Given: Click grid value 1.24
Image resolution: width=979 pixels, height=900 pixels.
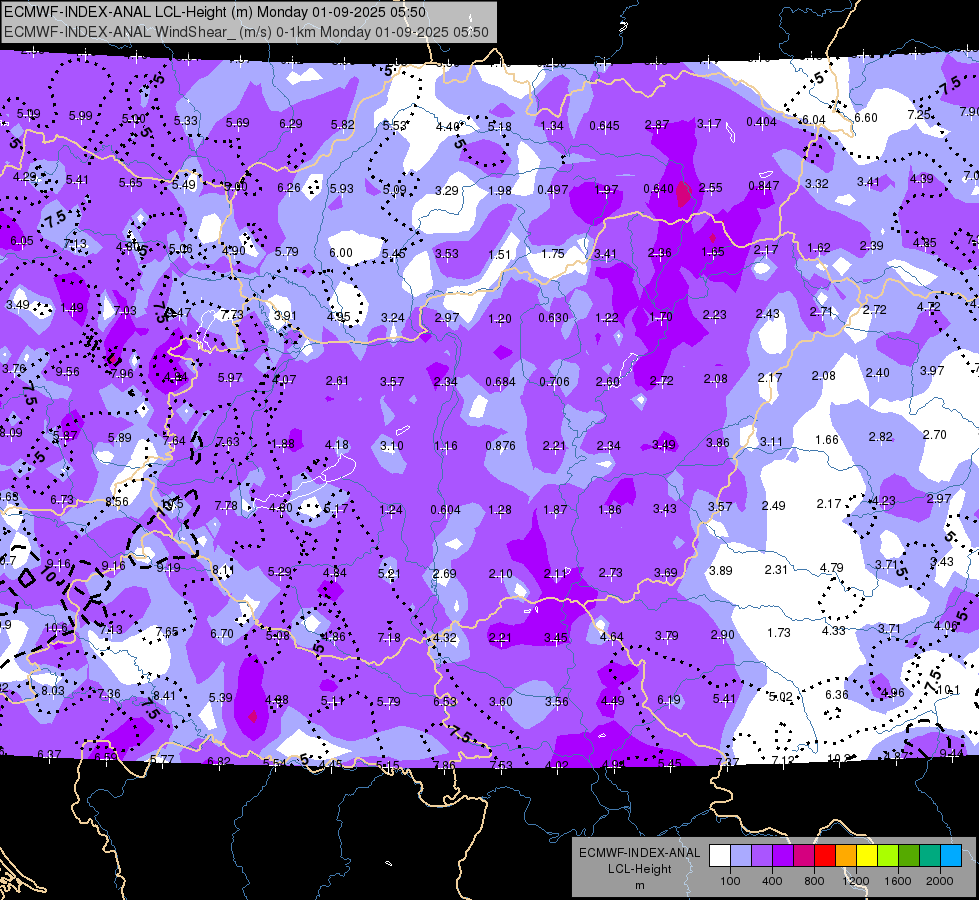Looking at the screenshot, I should click(x=391, y=510).
